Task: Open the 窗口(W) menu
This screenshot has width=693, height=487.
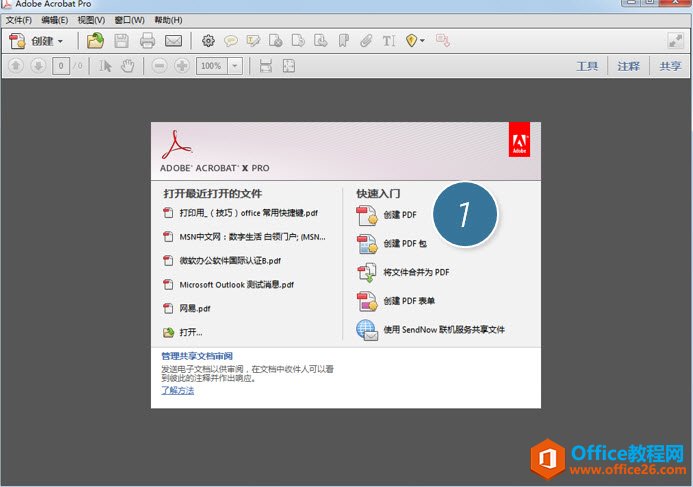Action: pyautogui.click(x=129, y=20)
